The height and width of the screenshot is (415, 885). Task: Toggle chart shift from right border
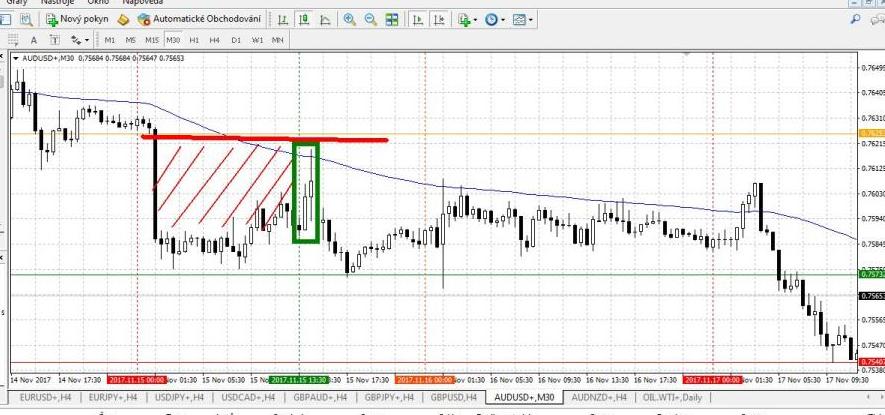(x=439, y=20)
